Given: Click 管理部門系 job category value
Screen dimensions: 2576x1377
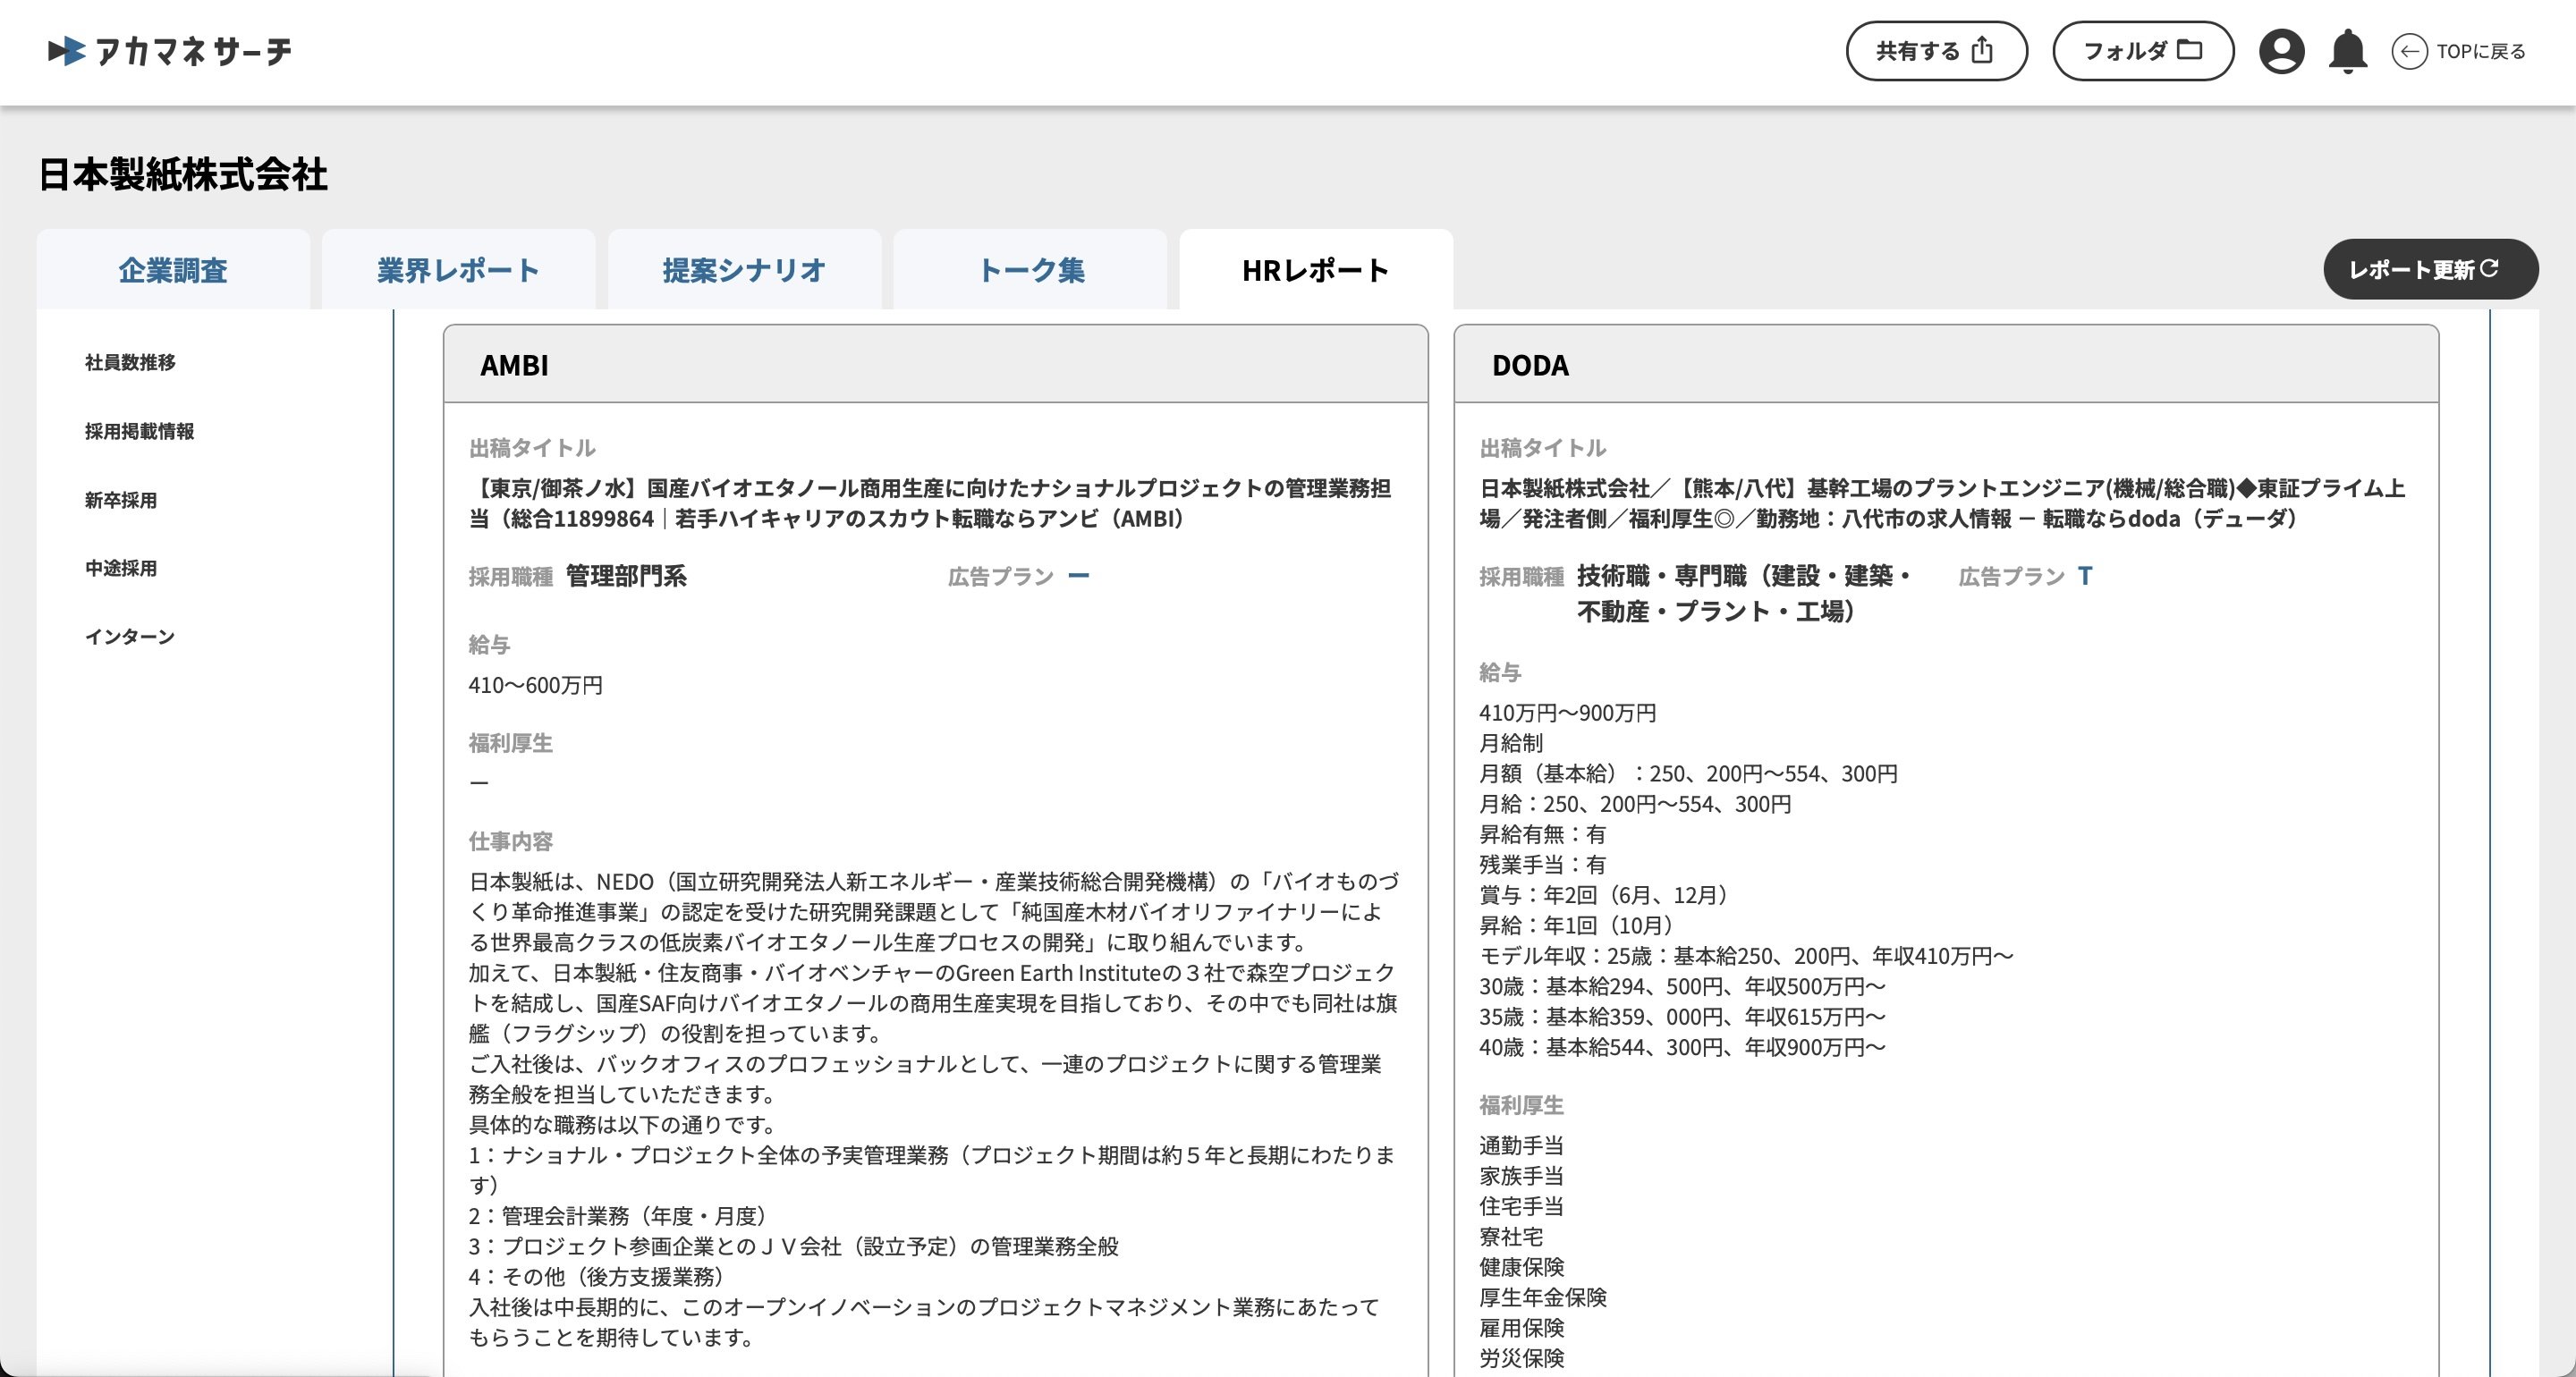Looking at the screenshot, I should (x=626, y=576).
